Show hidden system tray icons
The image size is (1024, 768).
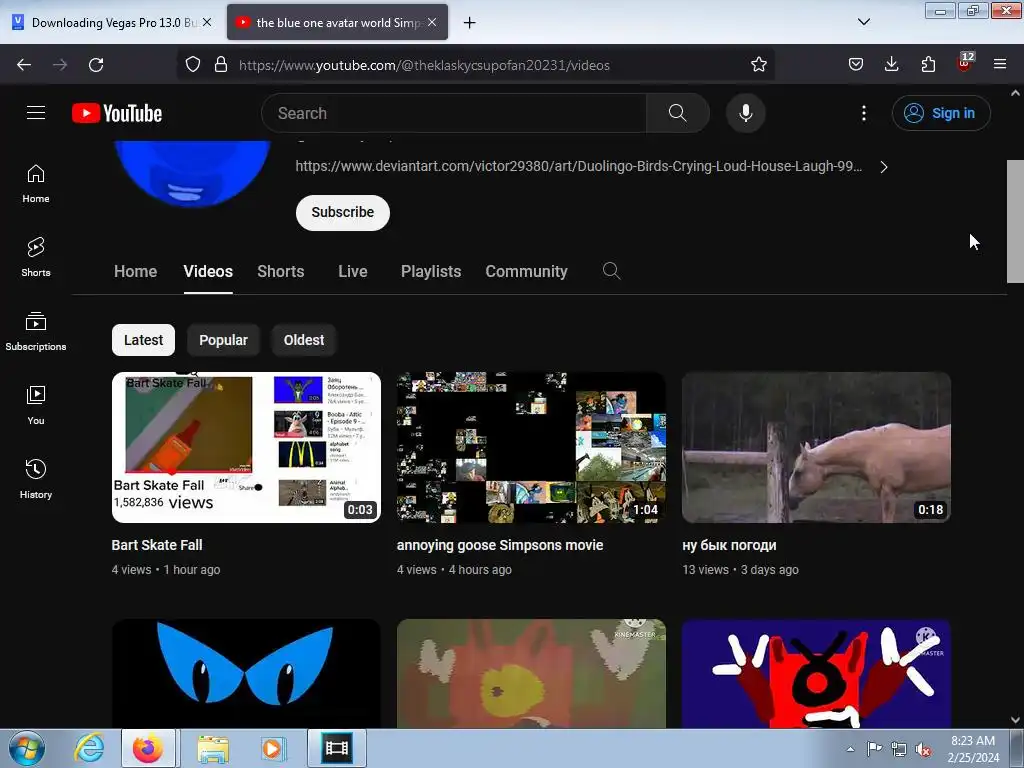850,749
